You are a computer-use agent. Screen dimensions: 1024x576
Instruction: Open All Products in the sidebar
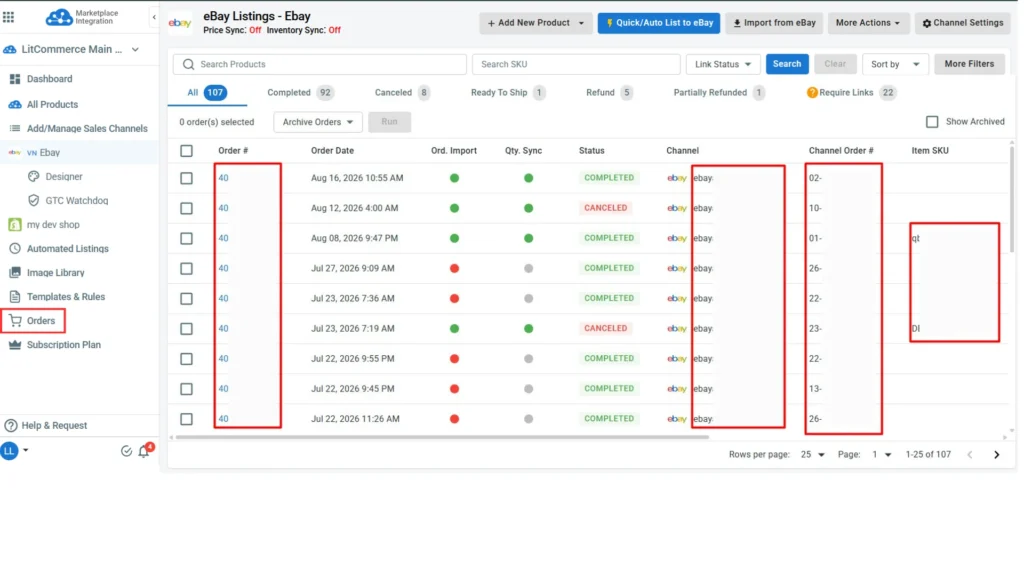[52, 104]
